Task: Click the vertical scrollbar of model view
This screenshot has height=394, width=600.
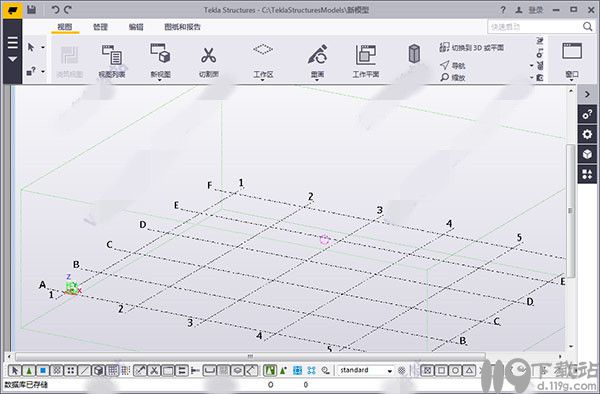Action: coord(571,210)
